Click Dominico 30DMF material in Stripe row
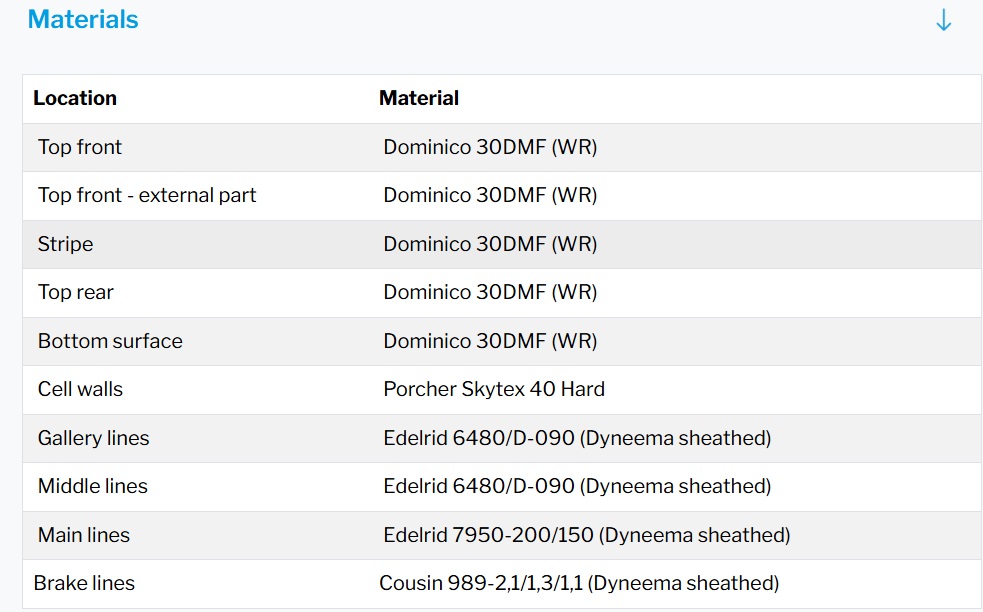Screen dimensions: 983x612 pos(490,244)
